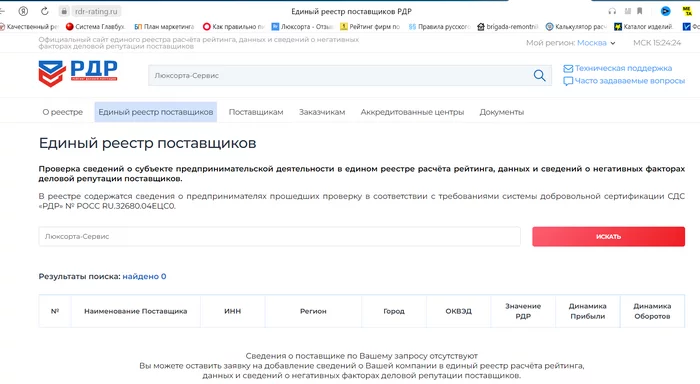Viewport: 700px width, 384px height.
Task: Click the bookmark icon in browser toolbar
Action: pos(640,11)
